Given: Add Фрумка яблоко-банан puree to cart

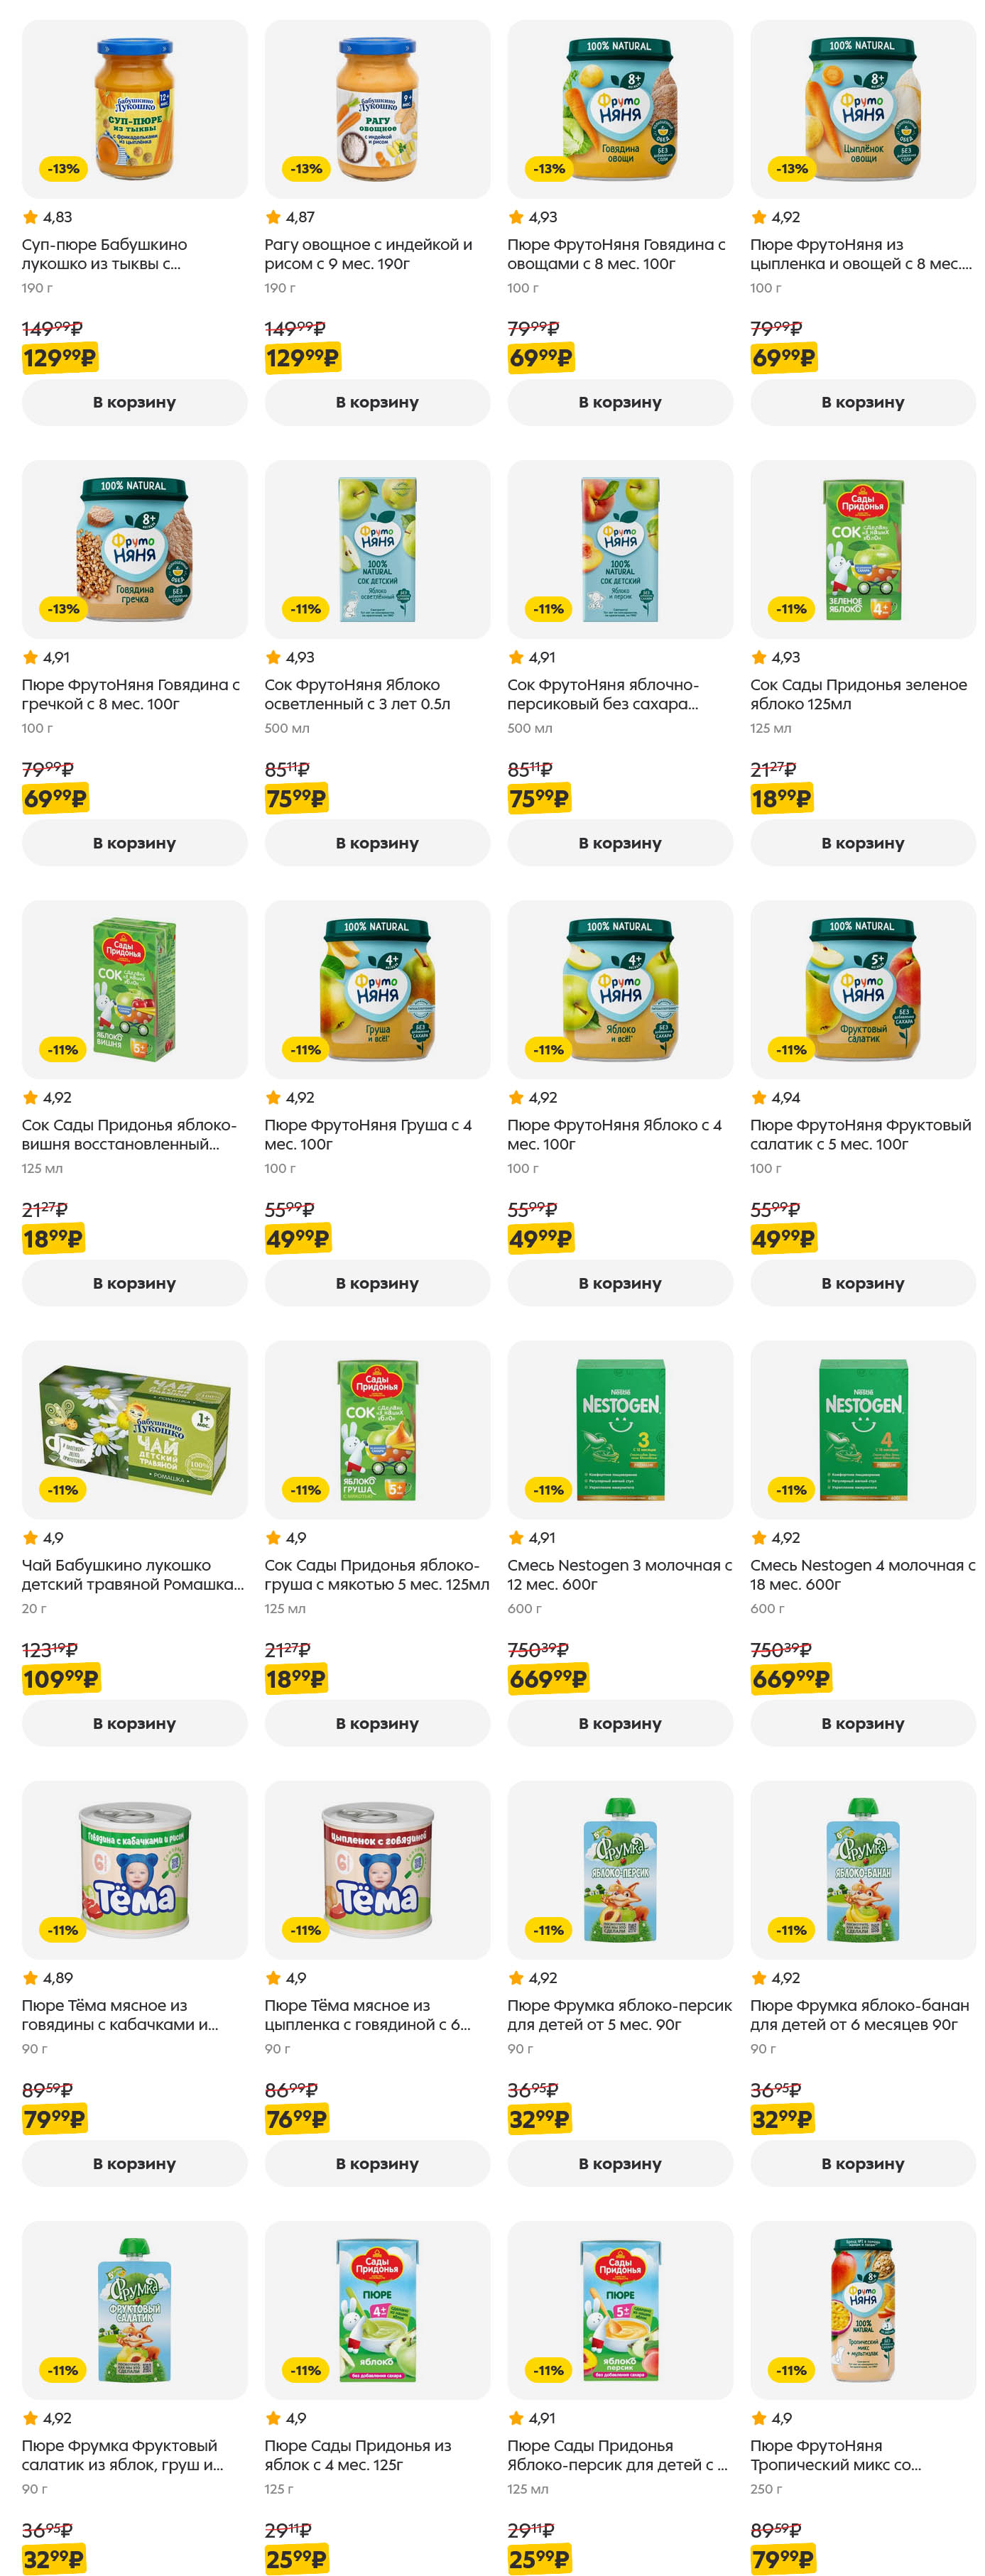Looking at the screenshot, I should (863, 2163).
